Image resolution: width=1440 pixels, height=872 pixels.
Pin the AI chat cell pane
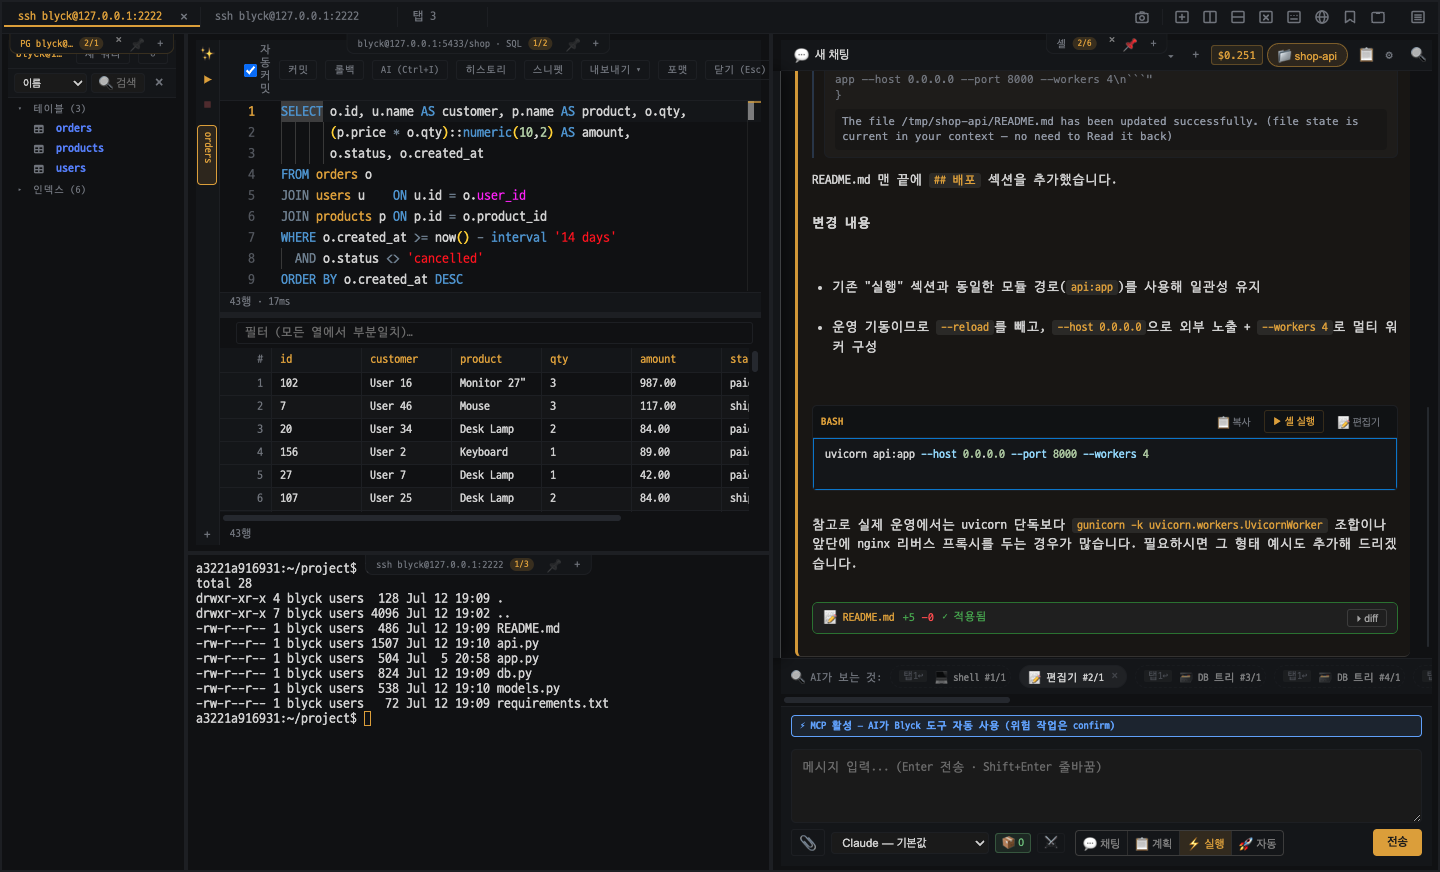pos(1130,44)
